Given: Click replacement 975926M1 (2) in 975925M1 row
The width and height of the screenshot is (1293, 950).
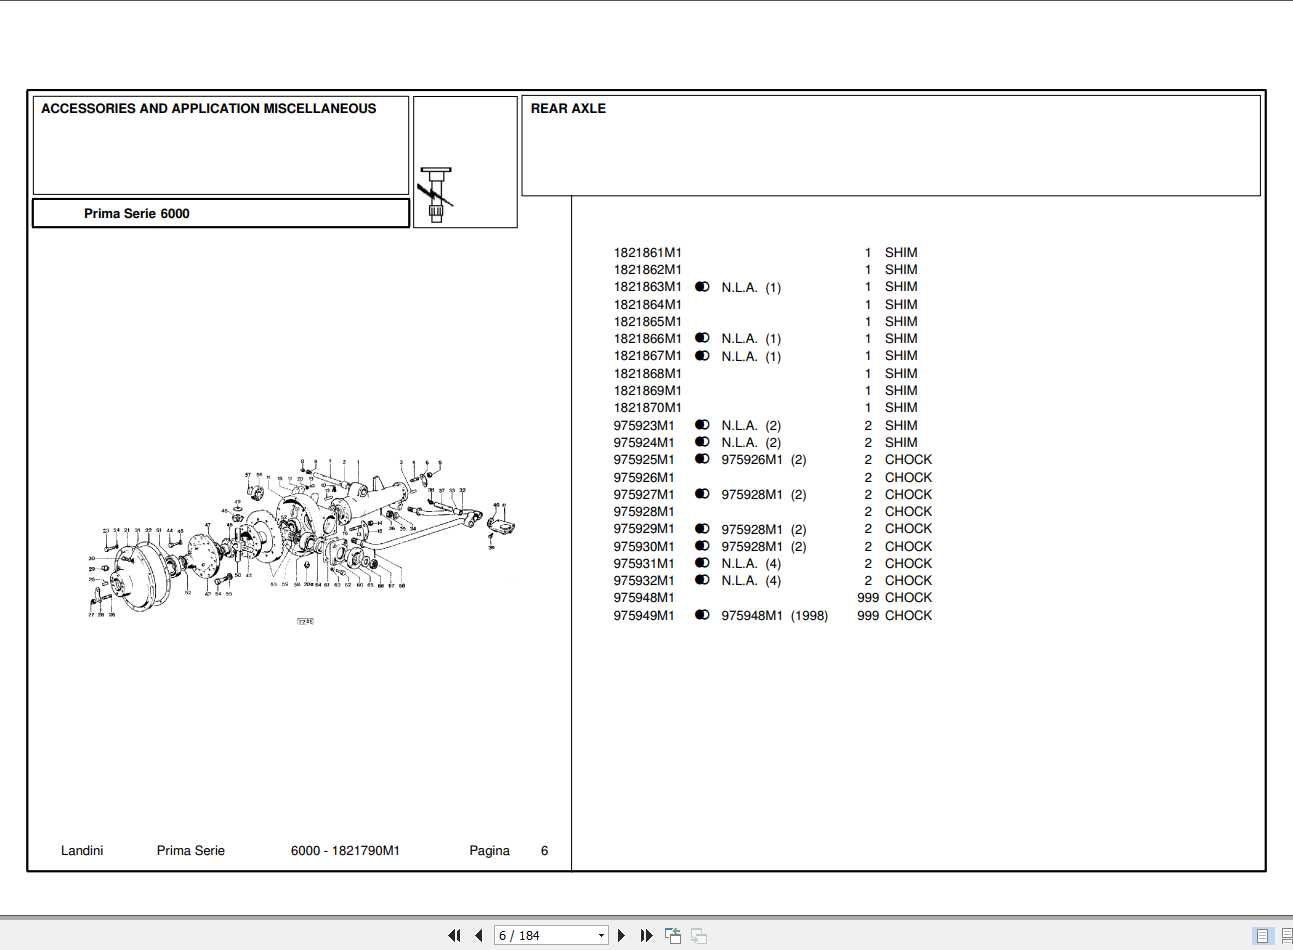Looking at the screenshot, I should (x=764, y=460).
